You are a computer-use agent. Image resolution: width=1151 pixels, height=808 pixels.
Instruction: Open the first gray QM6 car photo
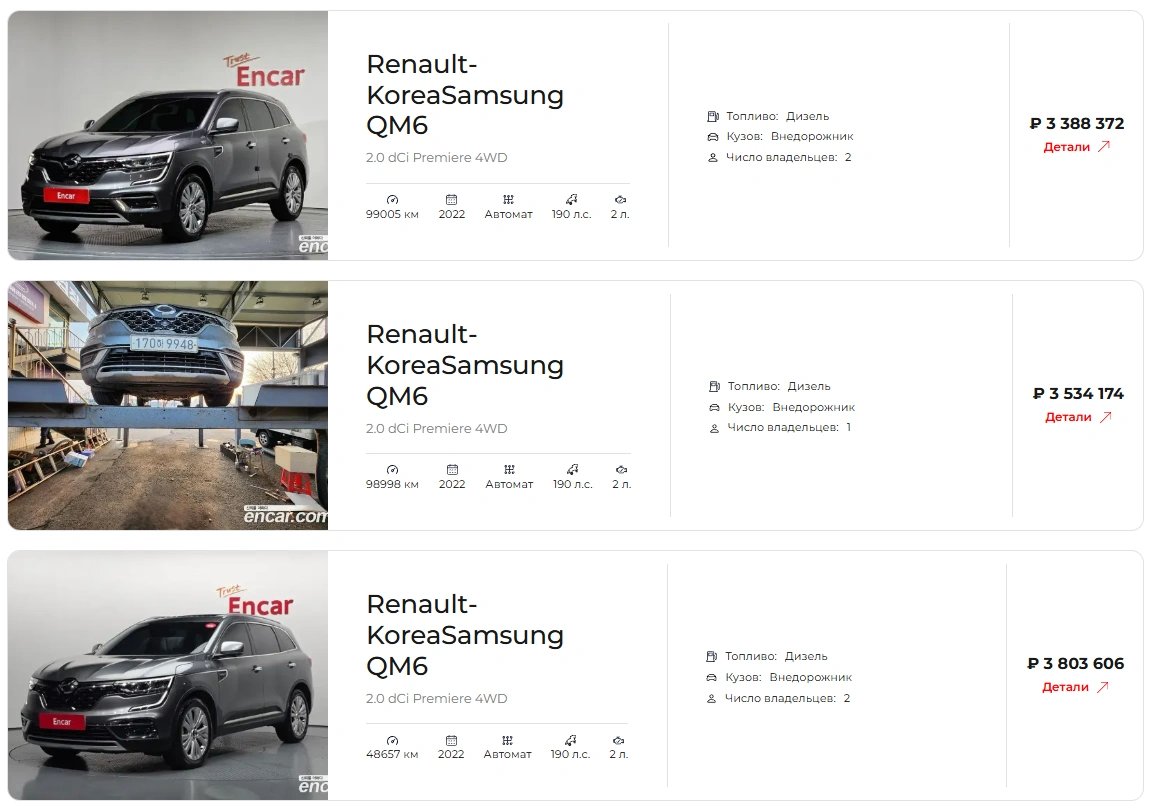point(168,136)
